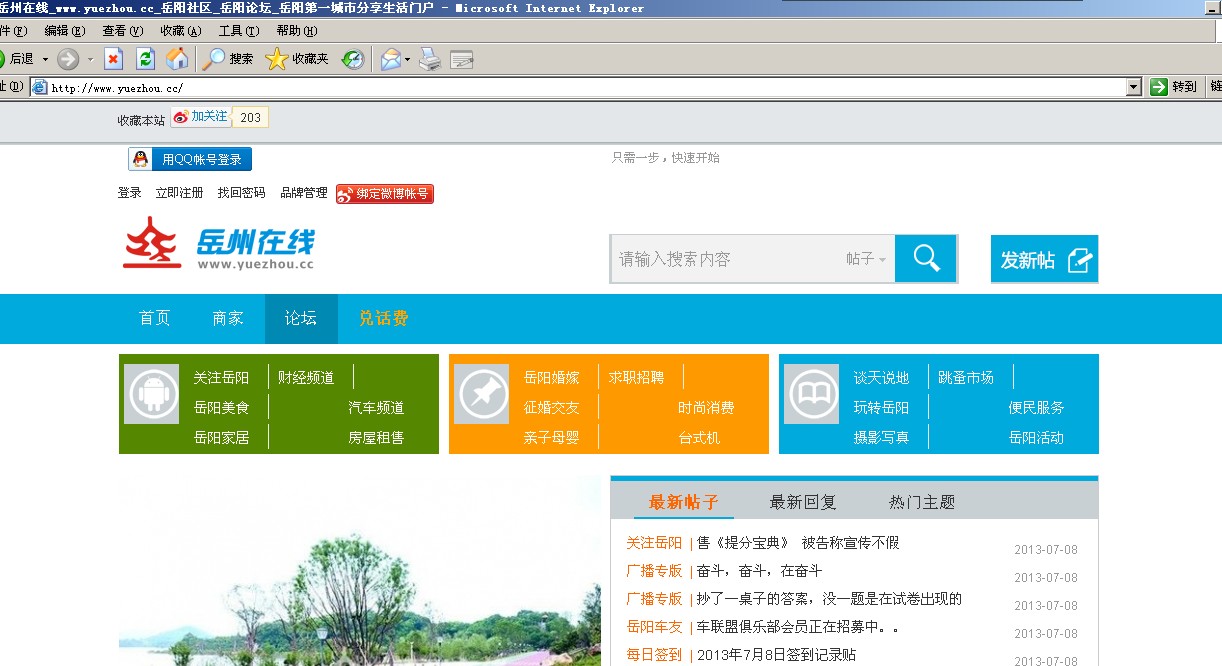Viewport: 1222px width, 666px height.
Task: Open the IE History icon
Action: coord(352,59)
